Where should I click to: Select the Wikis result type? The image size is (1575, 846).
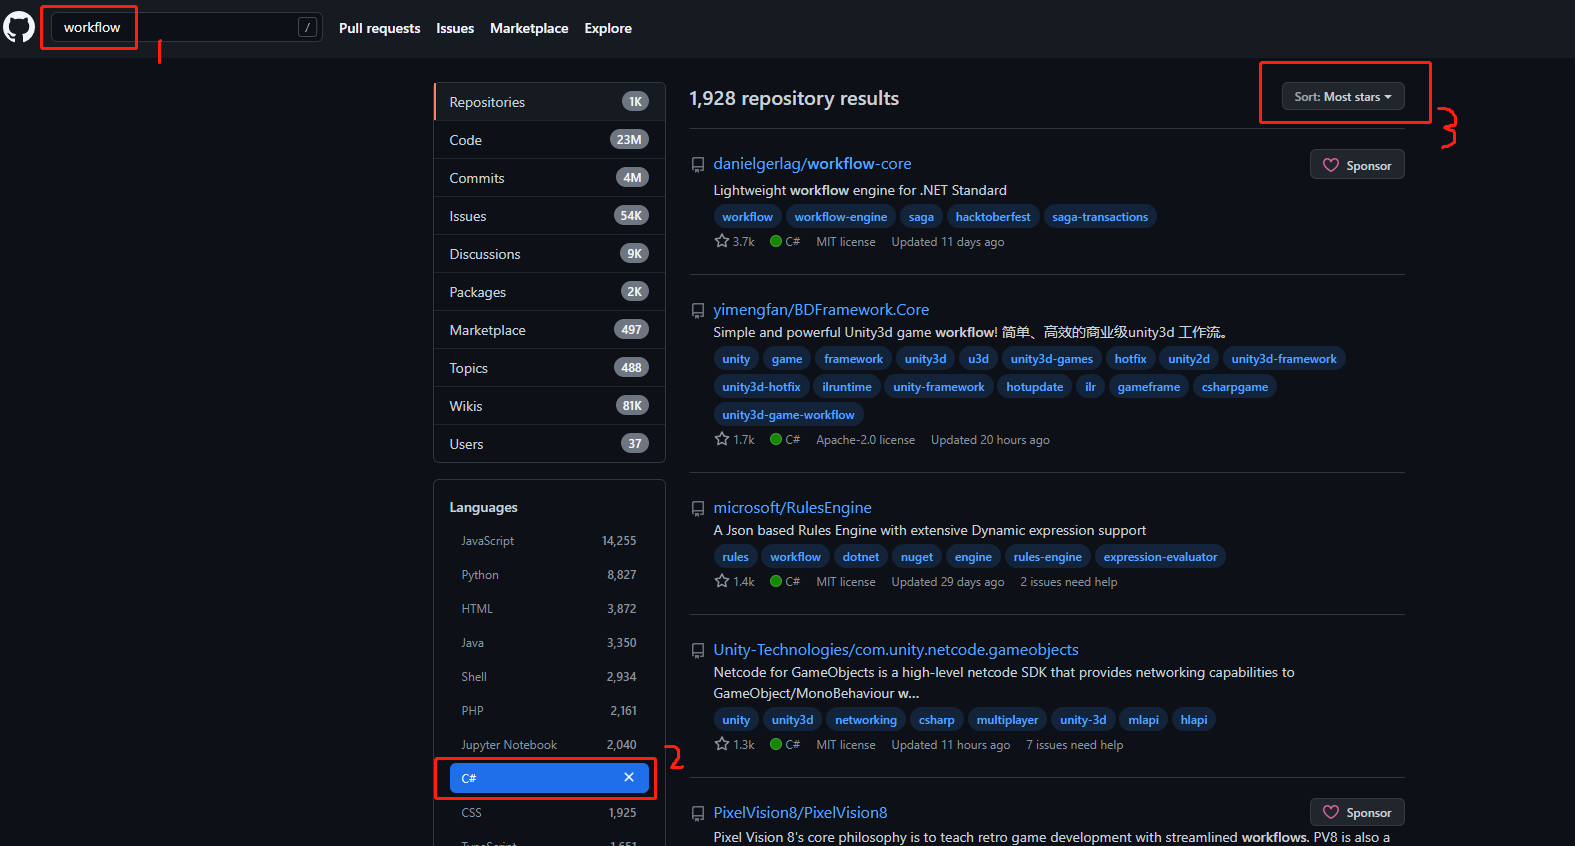pyautogui.click(x=549, y=406)
